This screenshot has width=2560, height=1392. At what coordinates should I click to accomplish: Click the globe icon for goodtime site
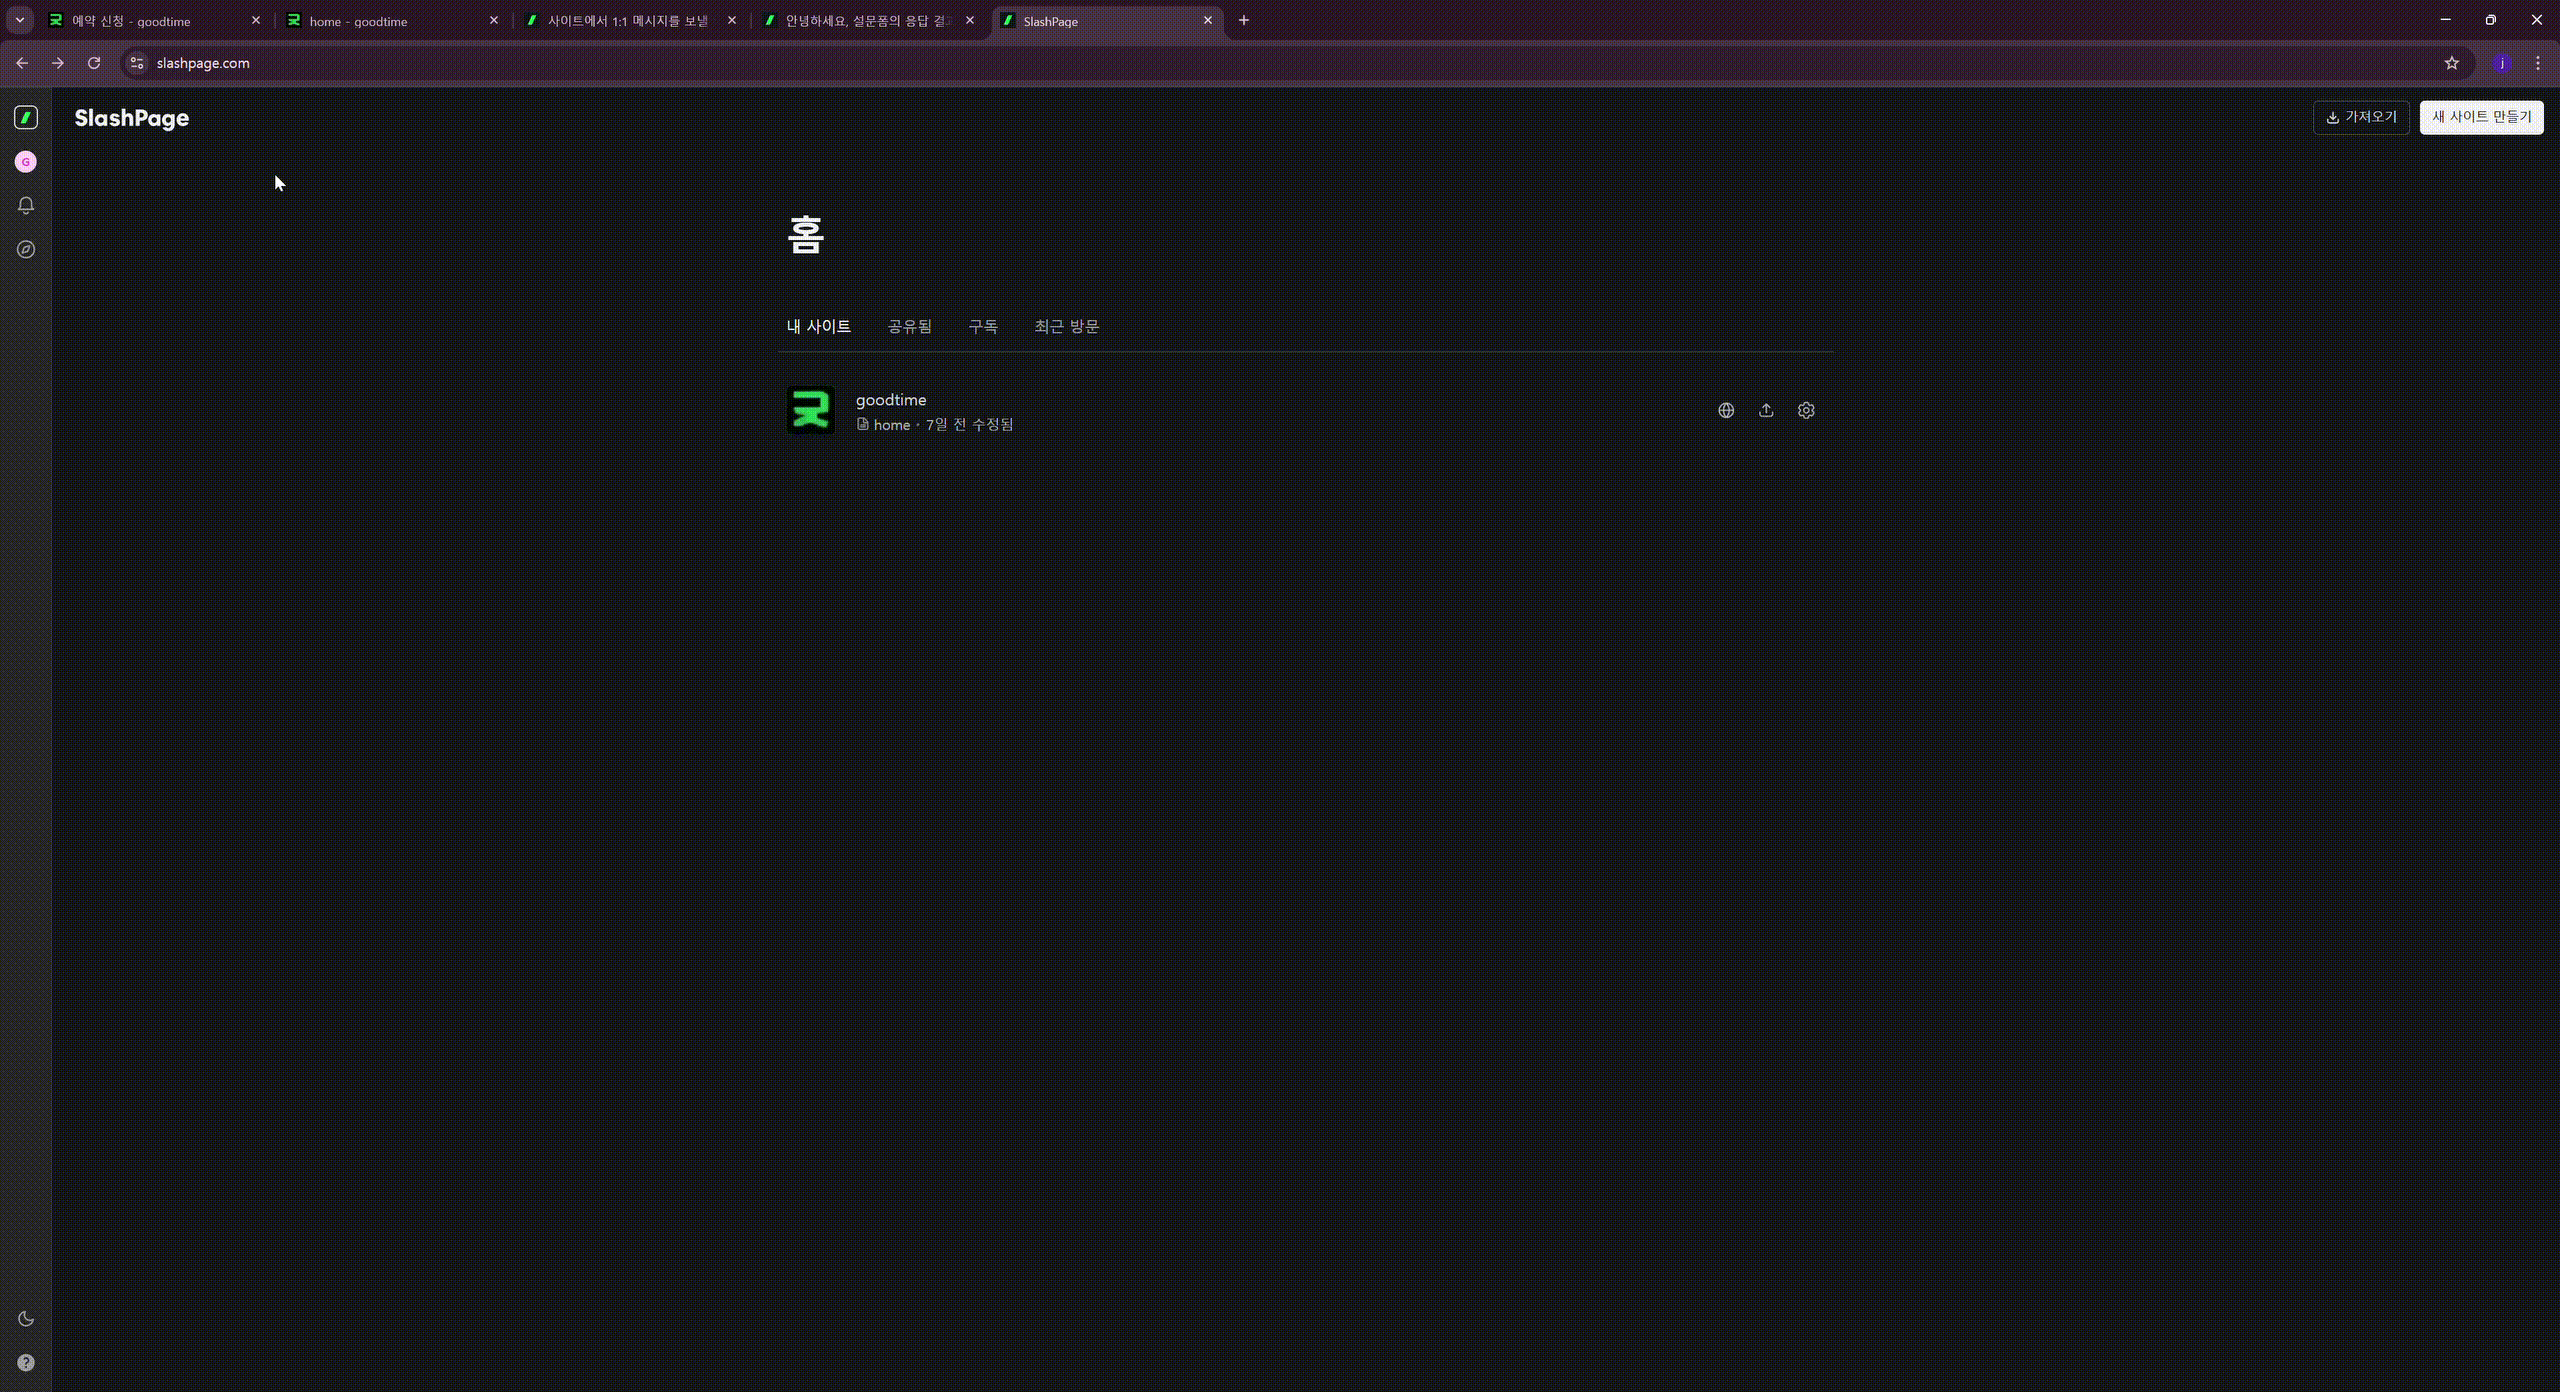click(x=1726, y=411)
